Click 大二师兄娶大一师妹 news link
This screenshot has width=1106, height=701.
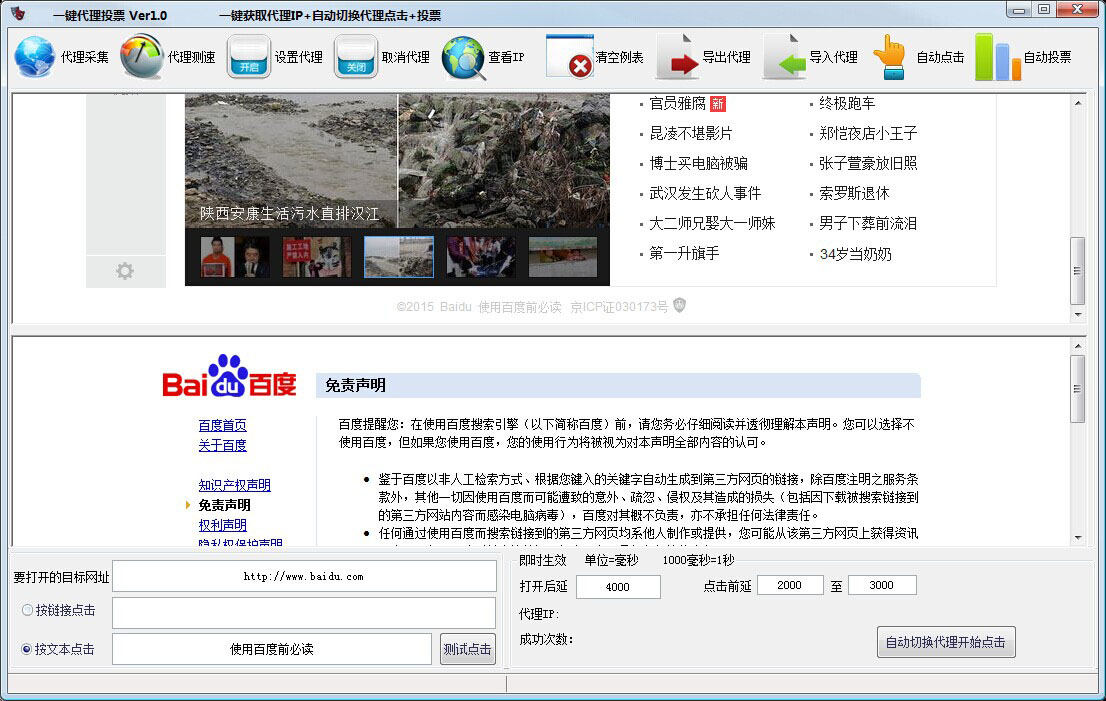[x=712, y=224]
